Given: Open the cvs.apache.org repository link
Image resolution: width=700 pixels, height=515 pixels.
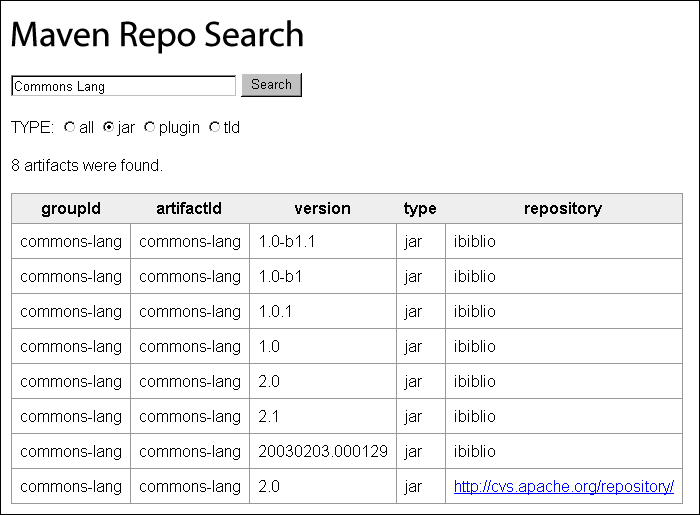Looking at the screenshot, I should (x=564, y=486).
